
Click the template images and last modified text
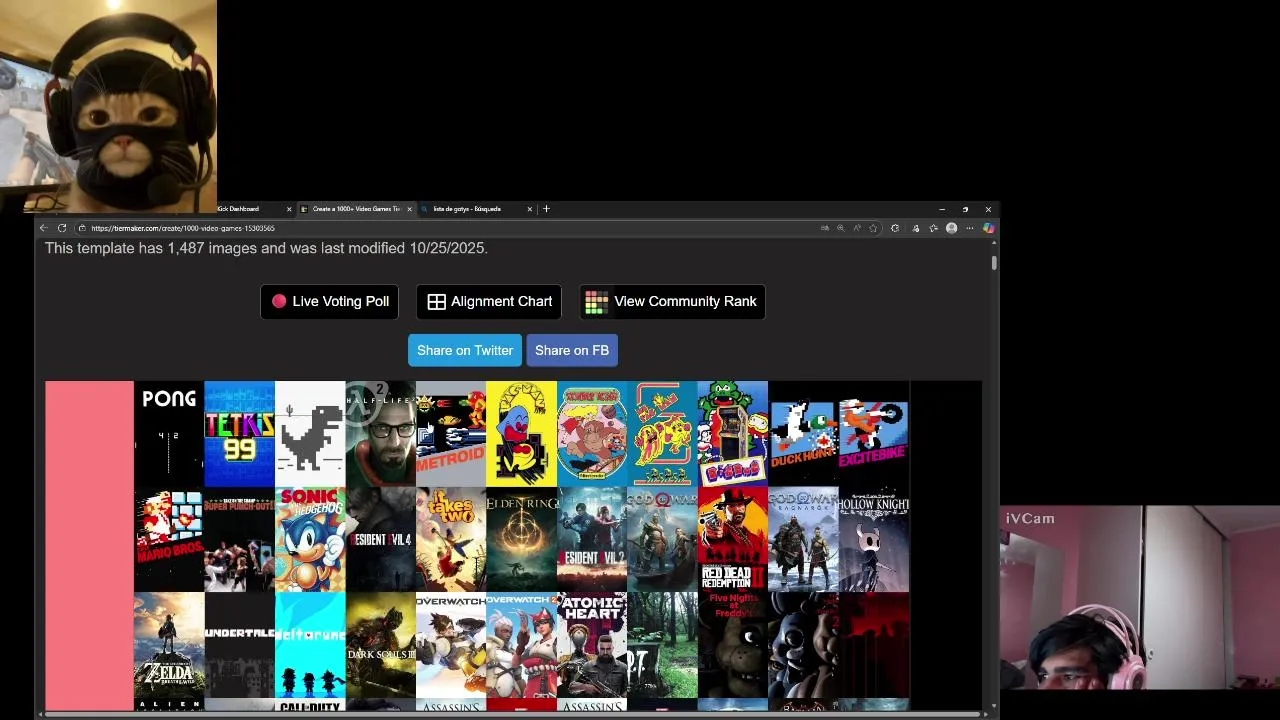click(266, 248)
